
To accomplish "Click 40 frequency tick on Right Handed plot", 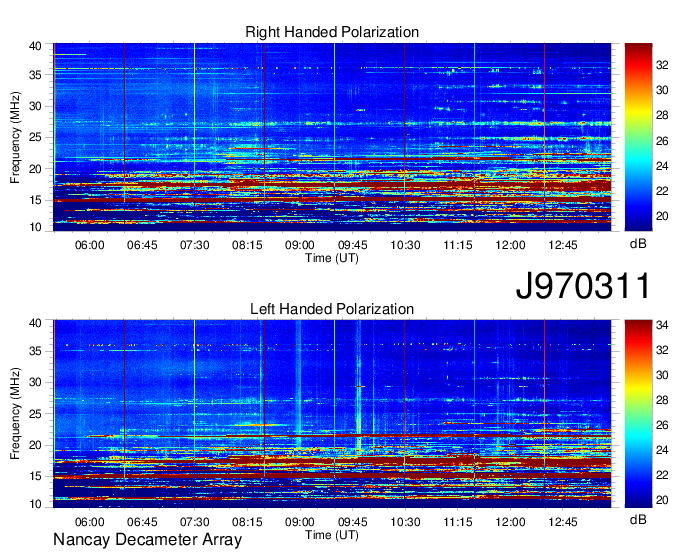I will point(35,46).
